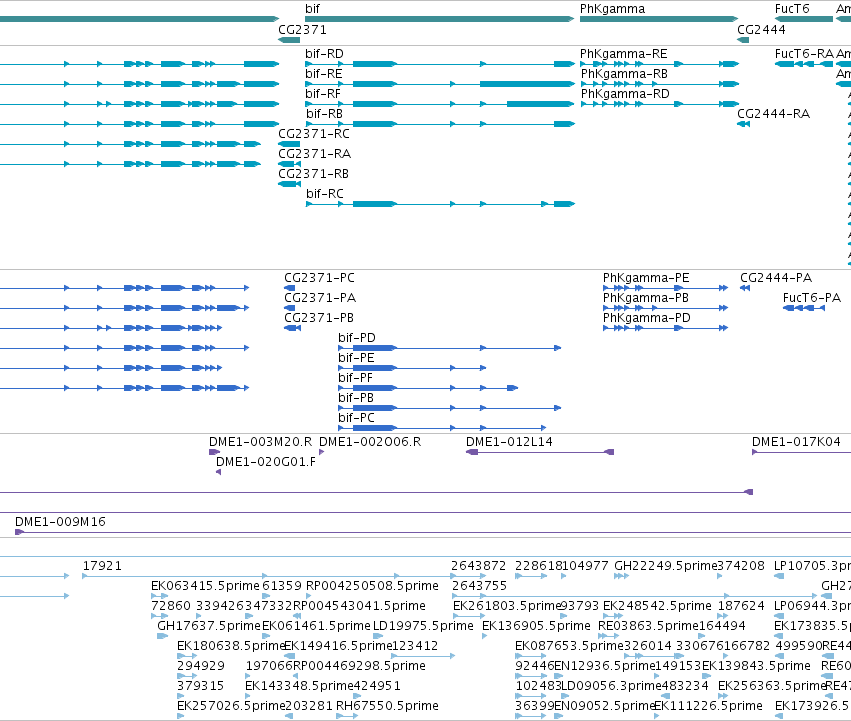Select transcript bif-RF
851x721 pixels.
(323, 94)
